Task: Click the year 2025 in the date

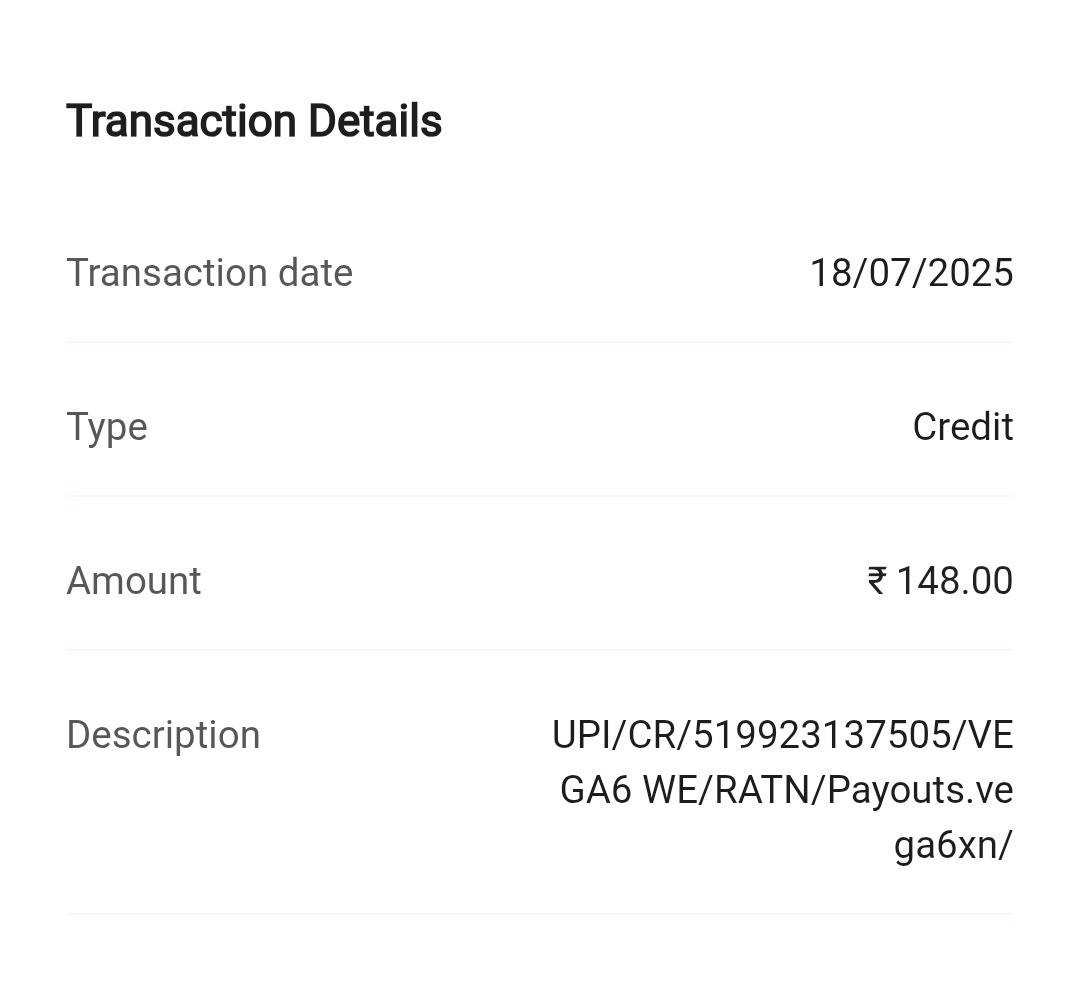Action: (970, 273)
